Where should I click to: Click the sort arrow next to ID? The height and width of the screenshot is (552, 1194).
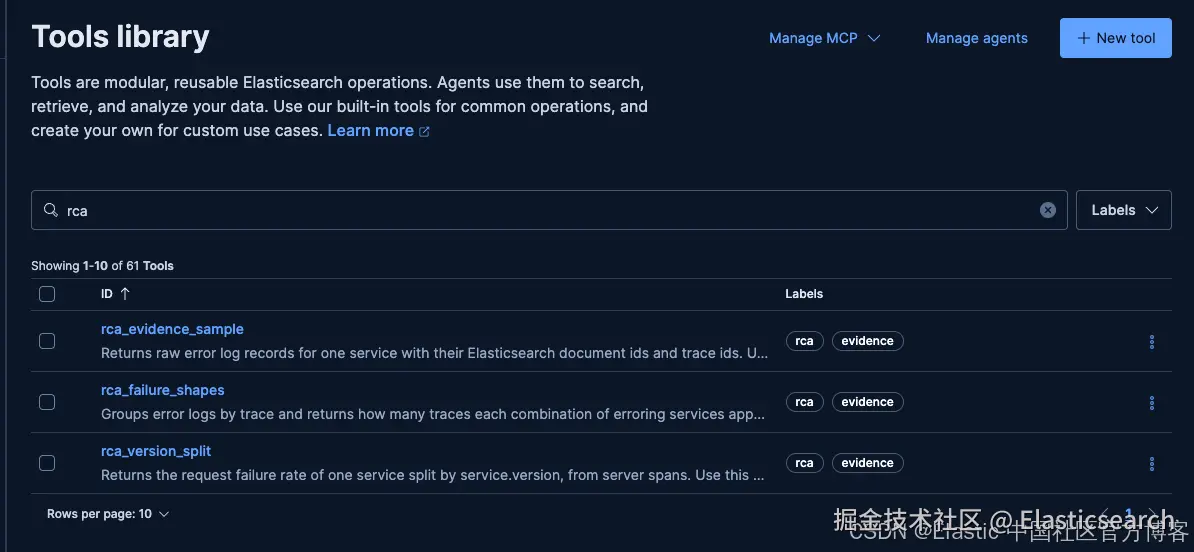pos(125,294)
